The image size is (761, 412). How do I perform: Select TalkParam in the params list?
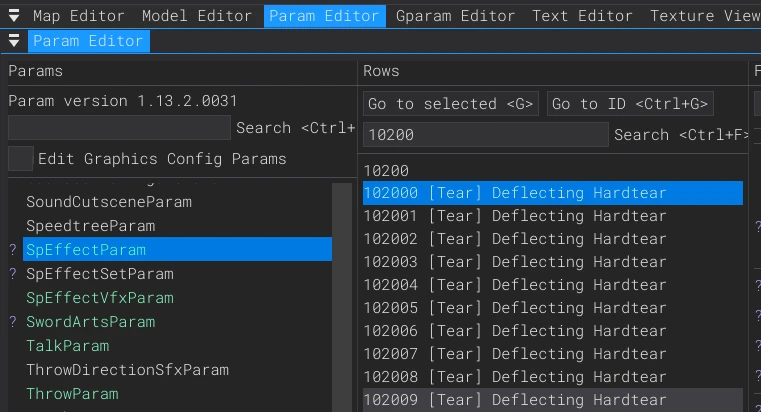(68, 346)
